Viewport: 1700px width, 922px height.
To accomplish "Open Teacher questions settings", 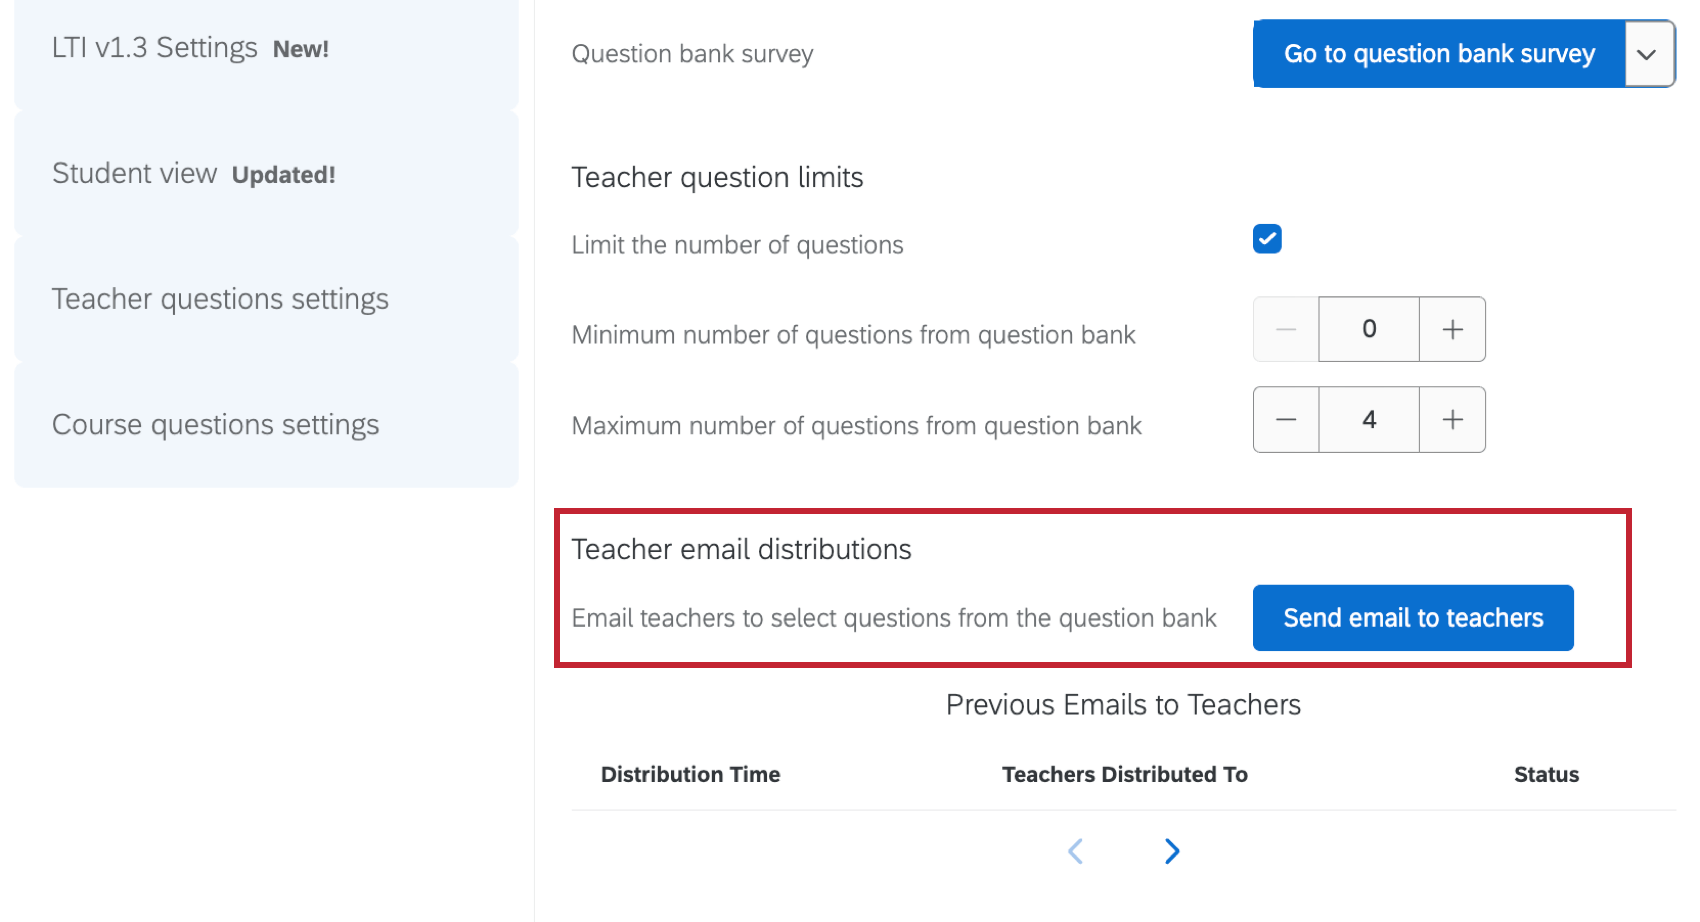I will coord(220,299).
